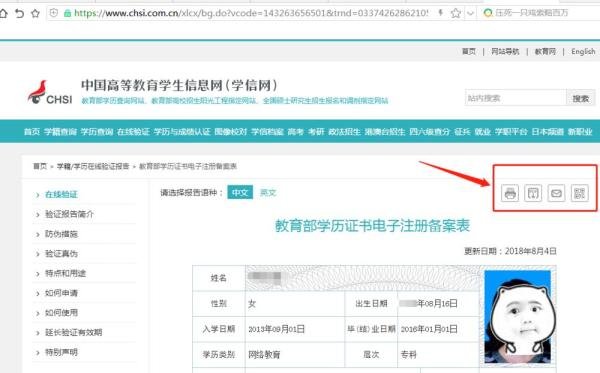Click the 更新日期：2018年8月4日 text
The image size is (600, 373).
tap(510, 251)
